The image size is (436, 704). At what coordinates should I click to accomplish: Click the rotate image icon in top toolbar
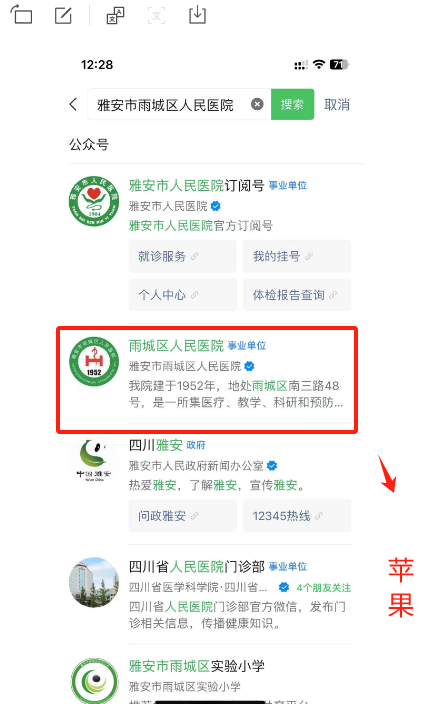(x=21, y=14)
